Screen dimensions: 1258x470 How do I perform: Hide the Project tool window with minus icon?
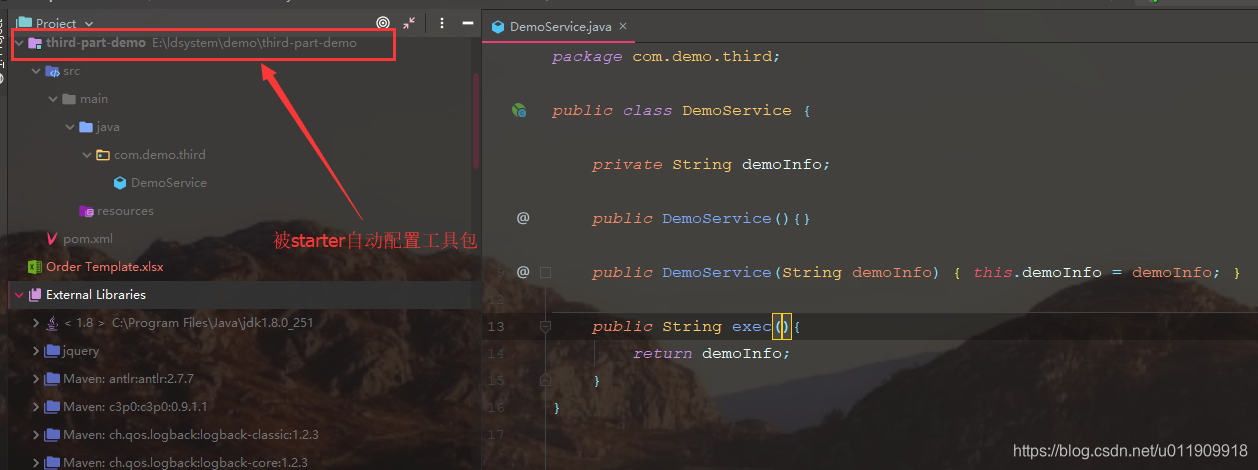pyautogui.click(x=467, y=23)
